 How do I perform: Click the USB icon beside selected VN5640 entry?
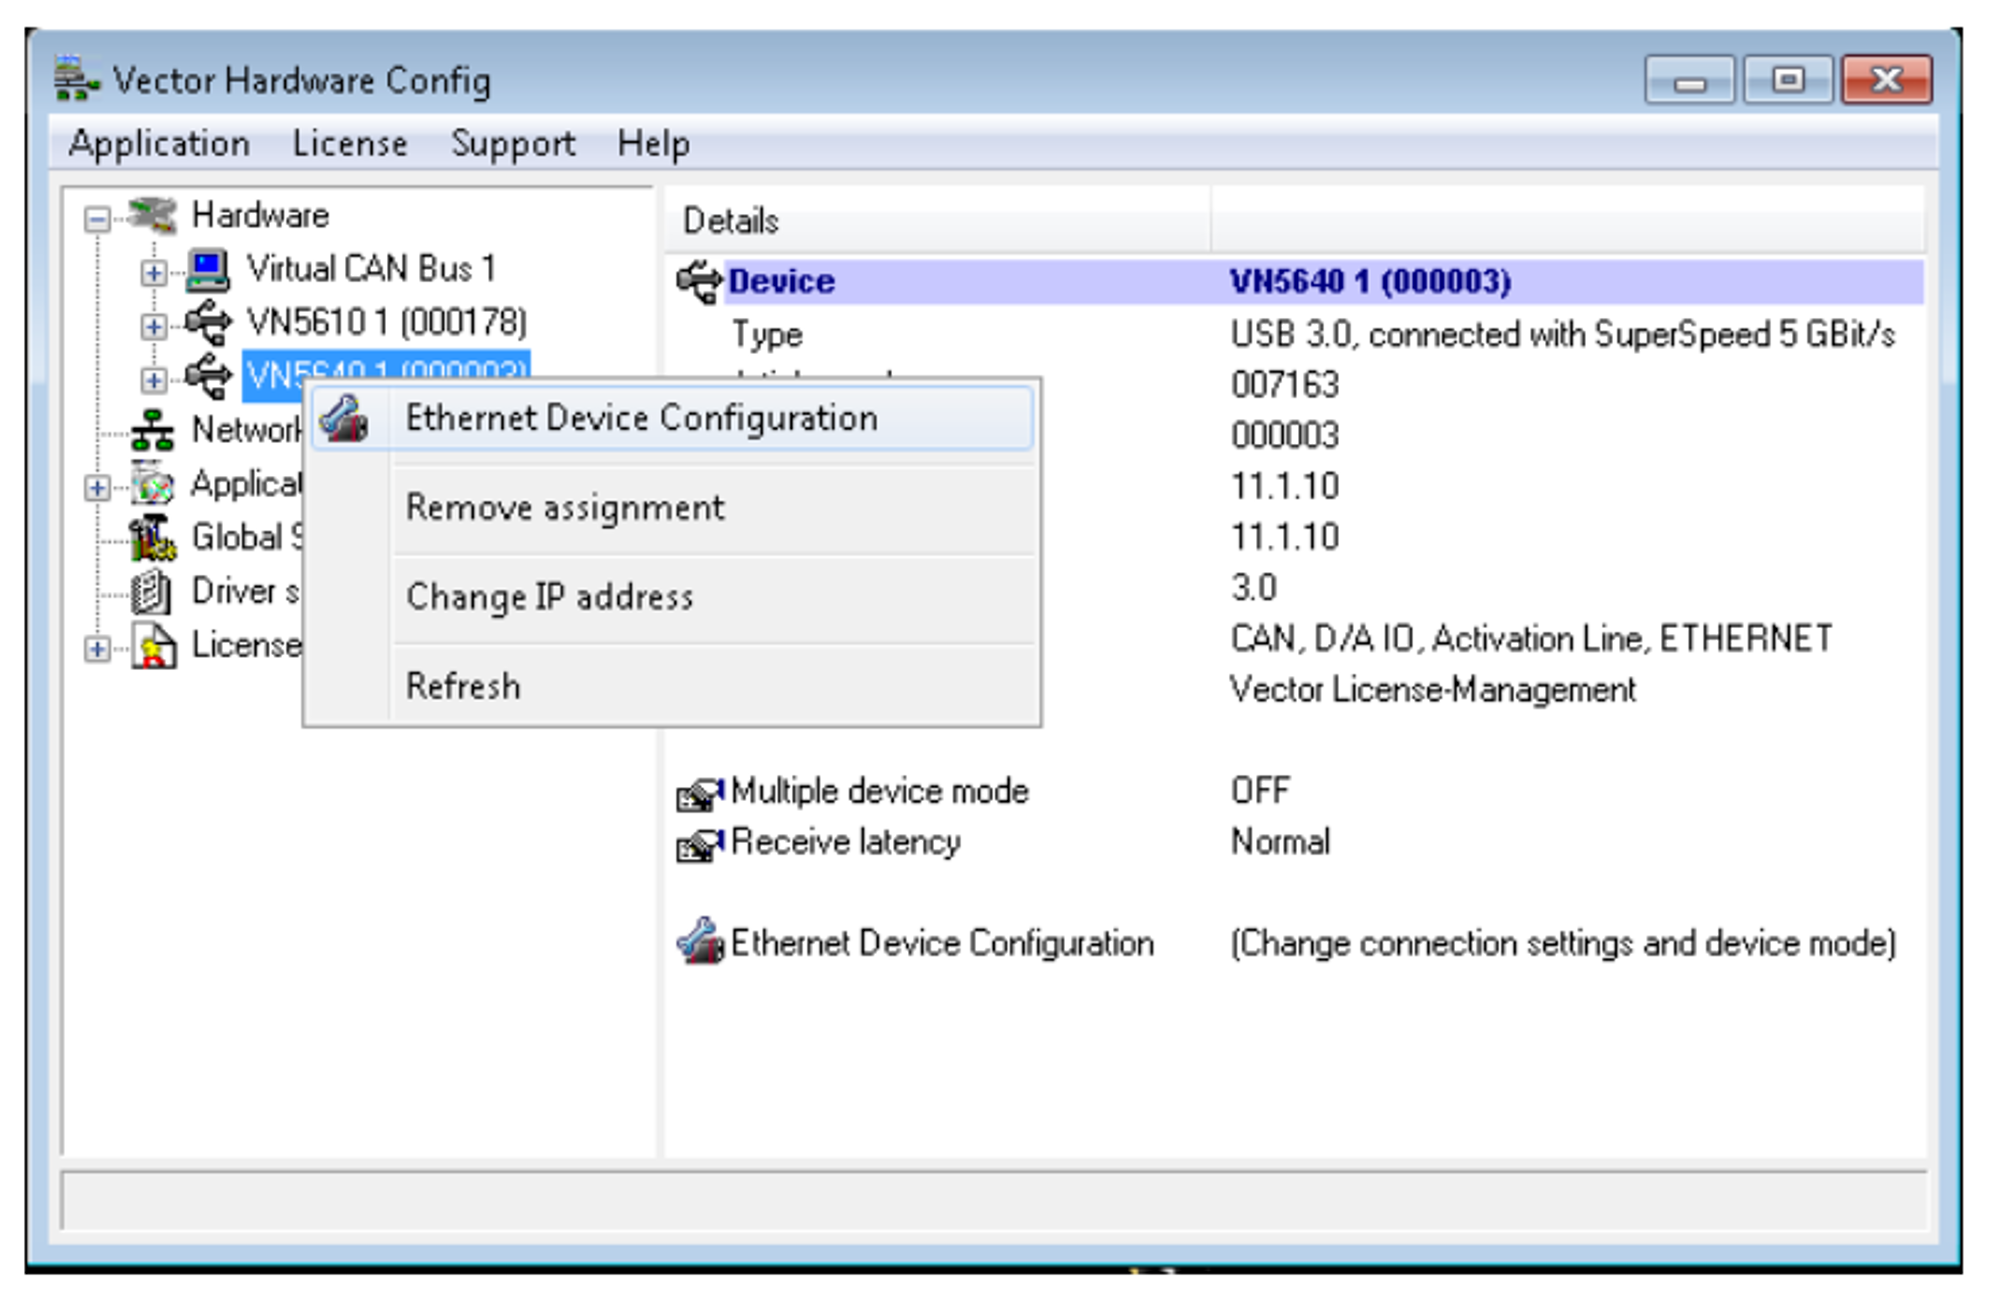pos(208,377)
